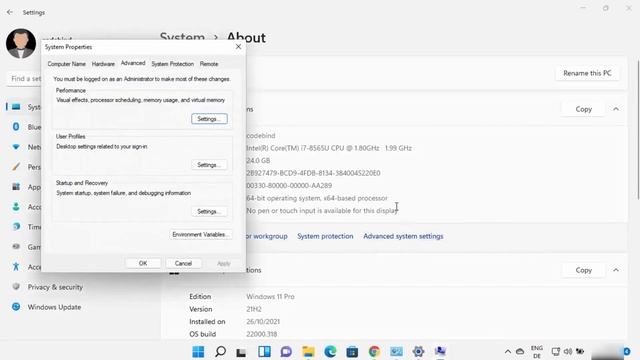Confirm System Properties with OK
This screenshot has width=640, height=360.
point(143,263)
